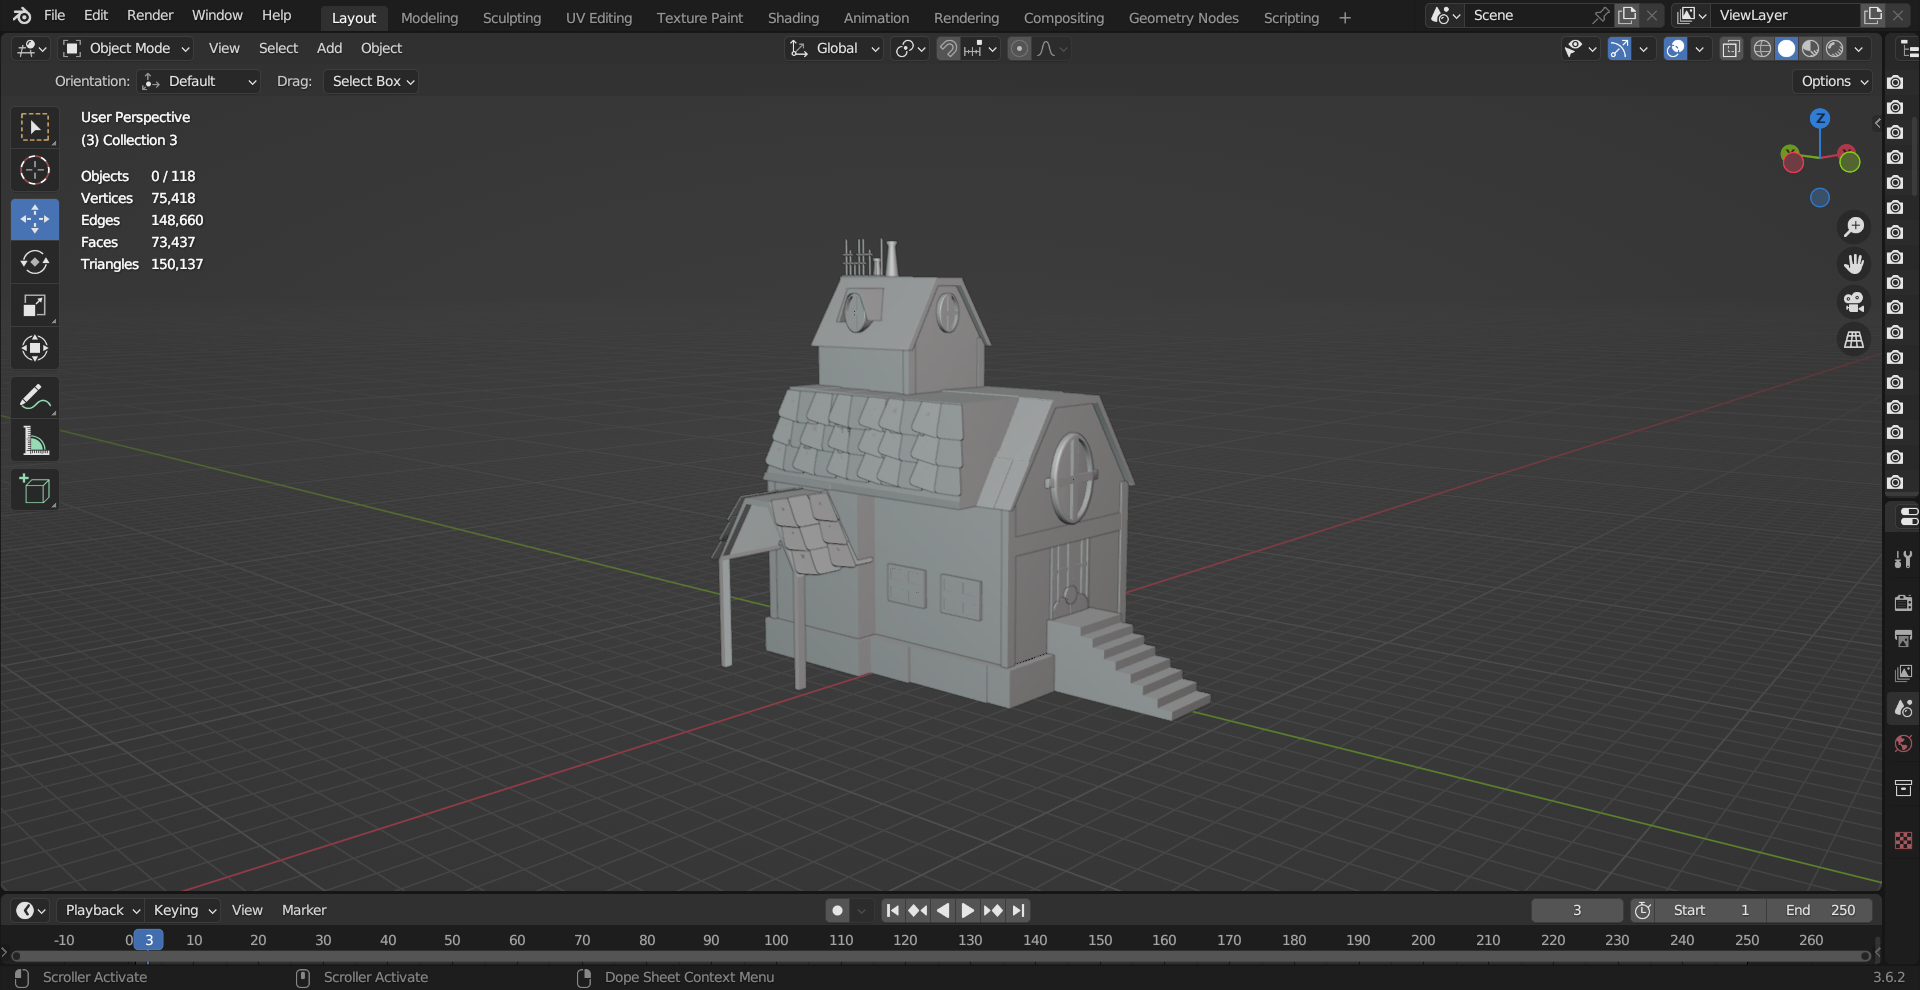Open the Render menu
This screenshot has height=990, width=1920.
click(x=150, y=15)
